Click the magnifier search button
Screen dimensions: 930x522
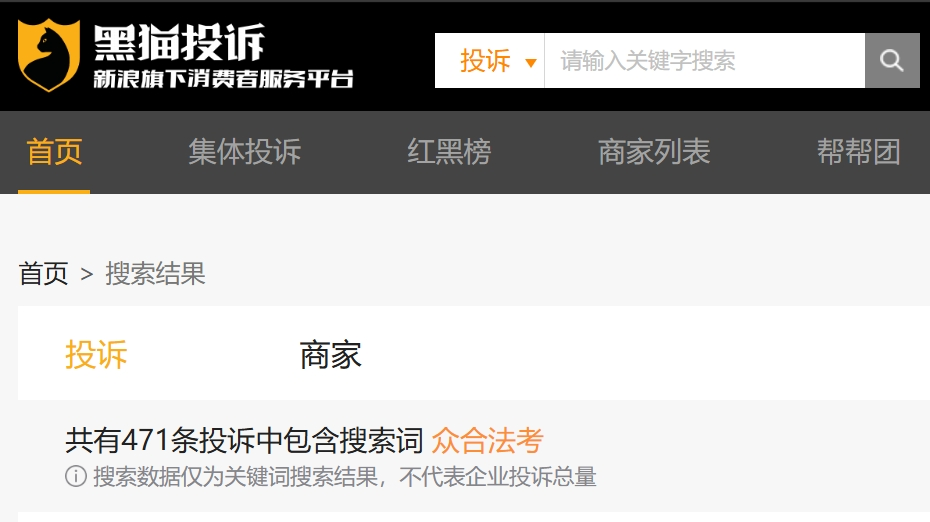pos(892,61)
